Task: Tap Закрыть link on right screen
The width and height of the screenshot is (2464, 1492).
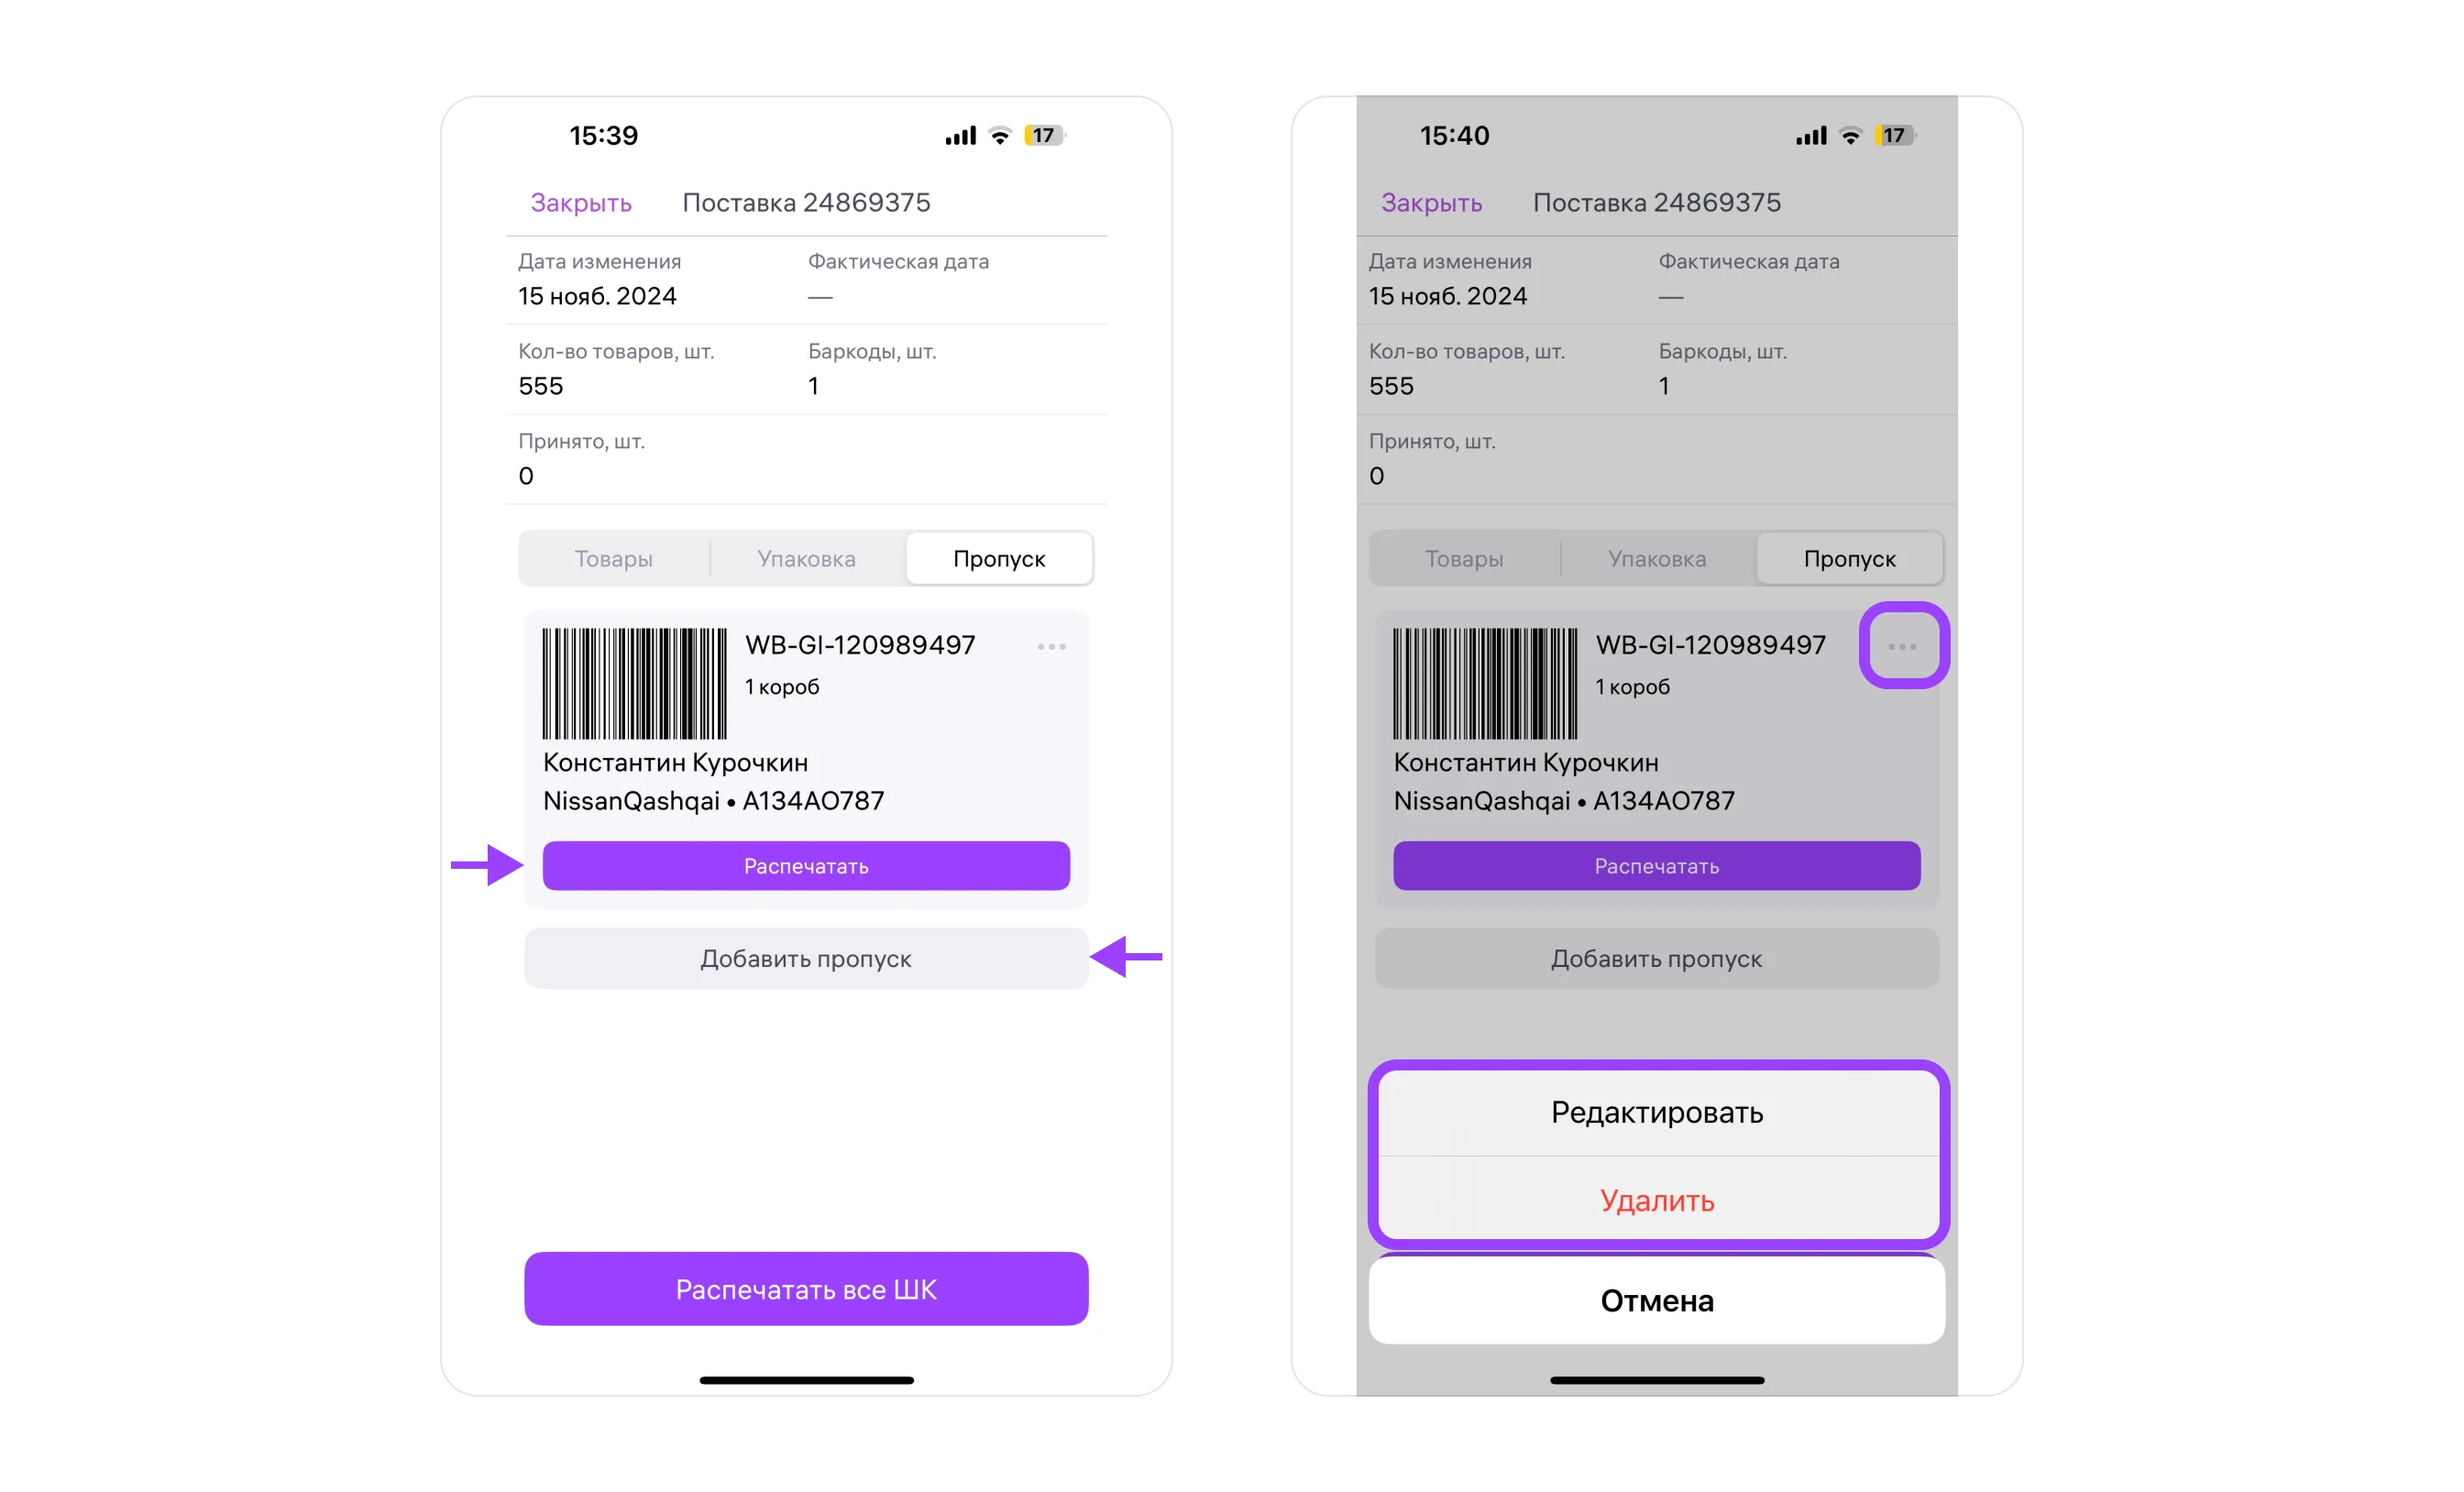Action: click(x=1432, y=203)
